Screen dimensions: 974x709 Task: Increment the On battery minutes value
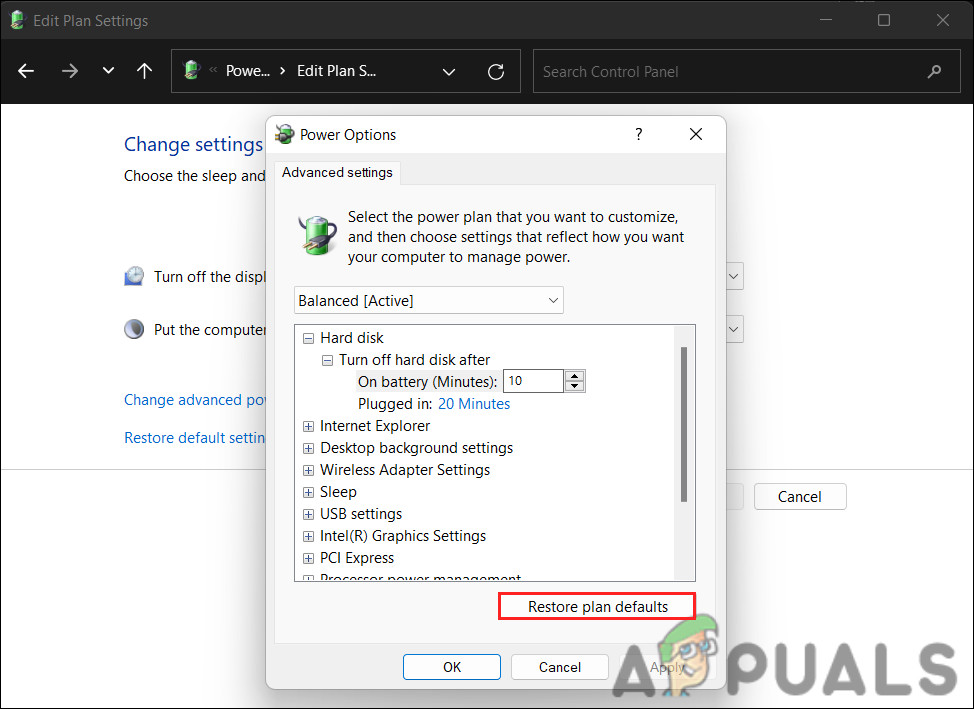pyautogui.click(x=575, y=375)
